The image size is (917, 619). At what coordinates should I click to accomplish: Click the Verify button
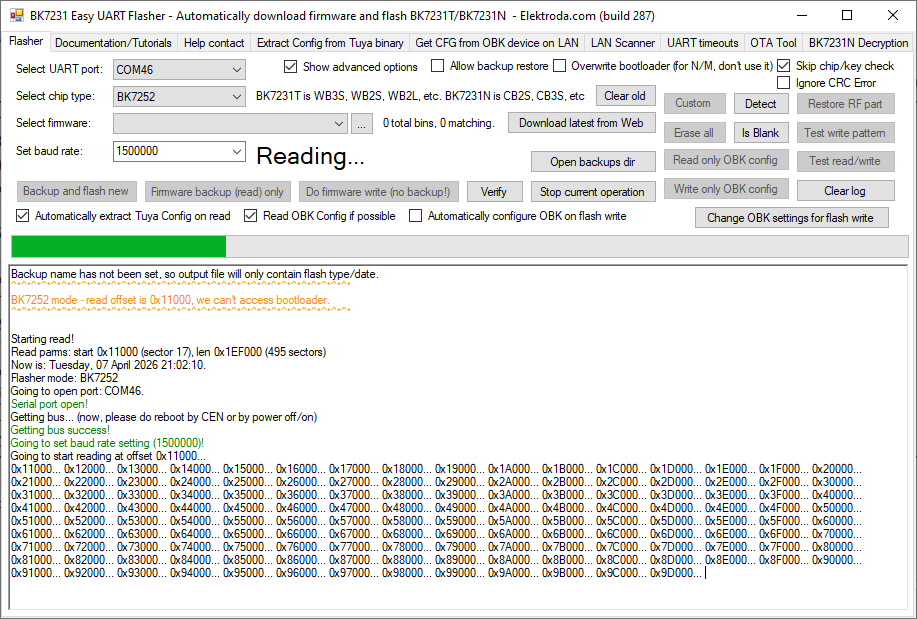click(x=494, y=192)
